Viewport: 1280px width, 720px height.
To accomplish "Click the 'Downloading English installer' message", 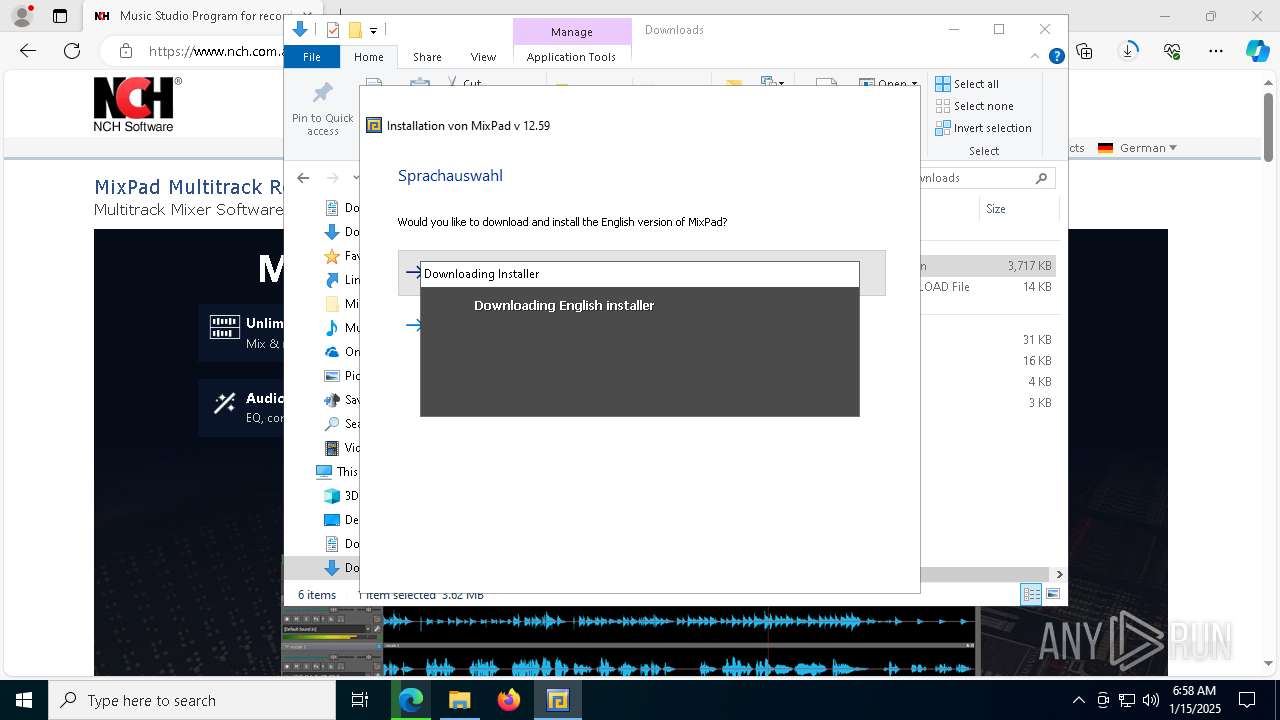I will 564,305.
